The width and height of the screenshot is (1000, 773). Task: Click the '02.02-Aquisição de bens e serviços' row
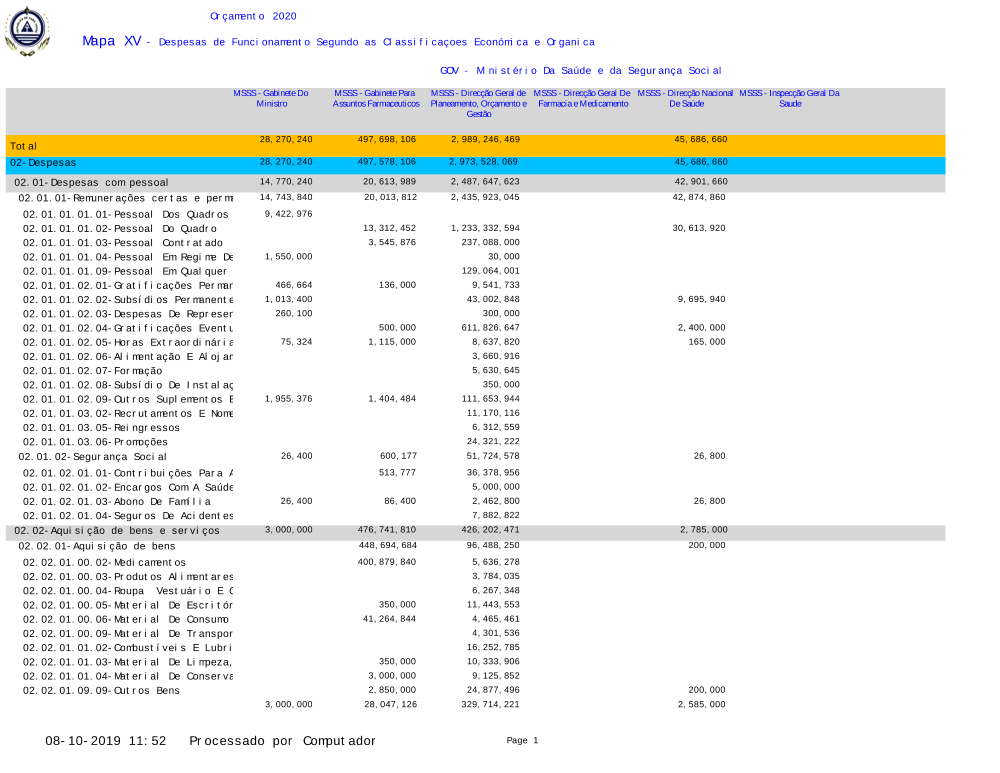[x=117, y=531]
